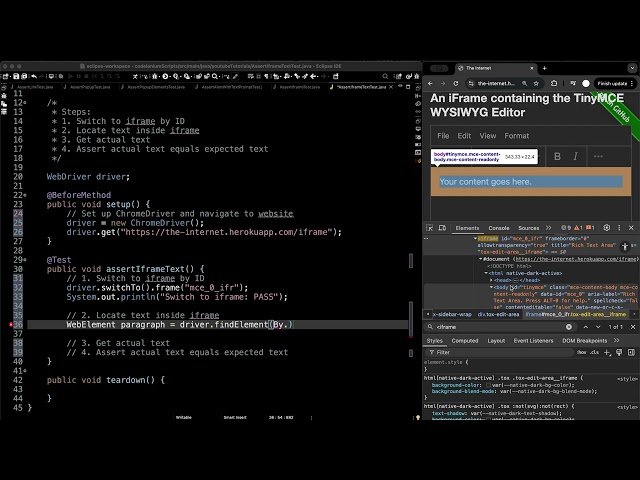
Task: Open Chrome tab search dropdown
Action: [x=632, y=68]
